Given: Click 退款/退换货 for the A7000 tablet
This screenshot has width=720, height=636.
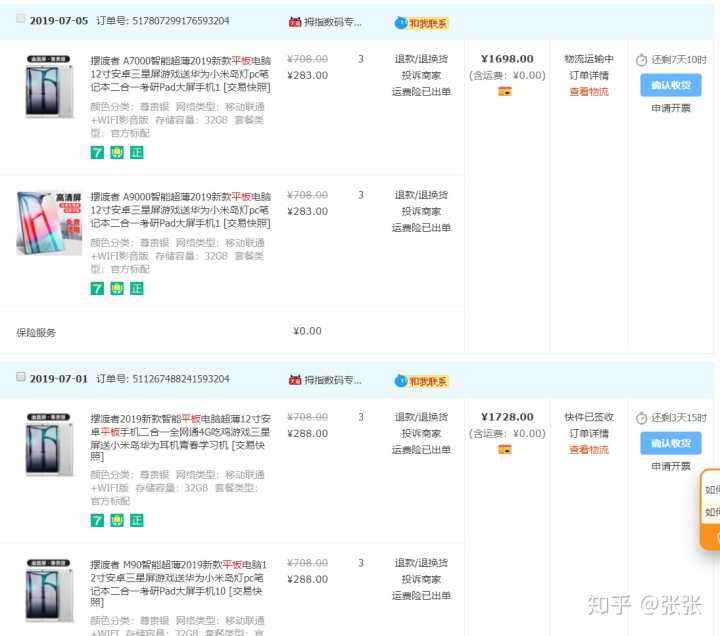Looking at the screenshot, I should click(x=421, y=59).
